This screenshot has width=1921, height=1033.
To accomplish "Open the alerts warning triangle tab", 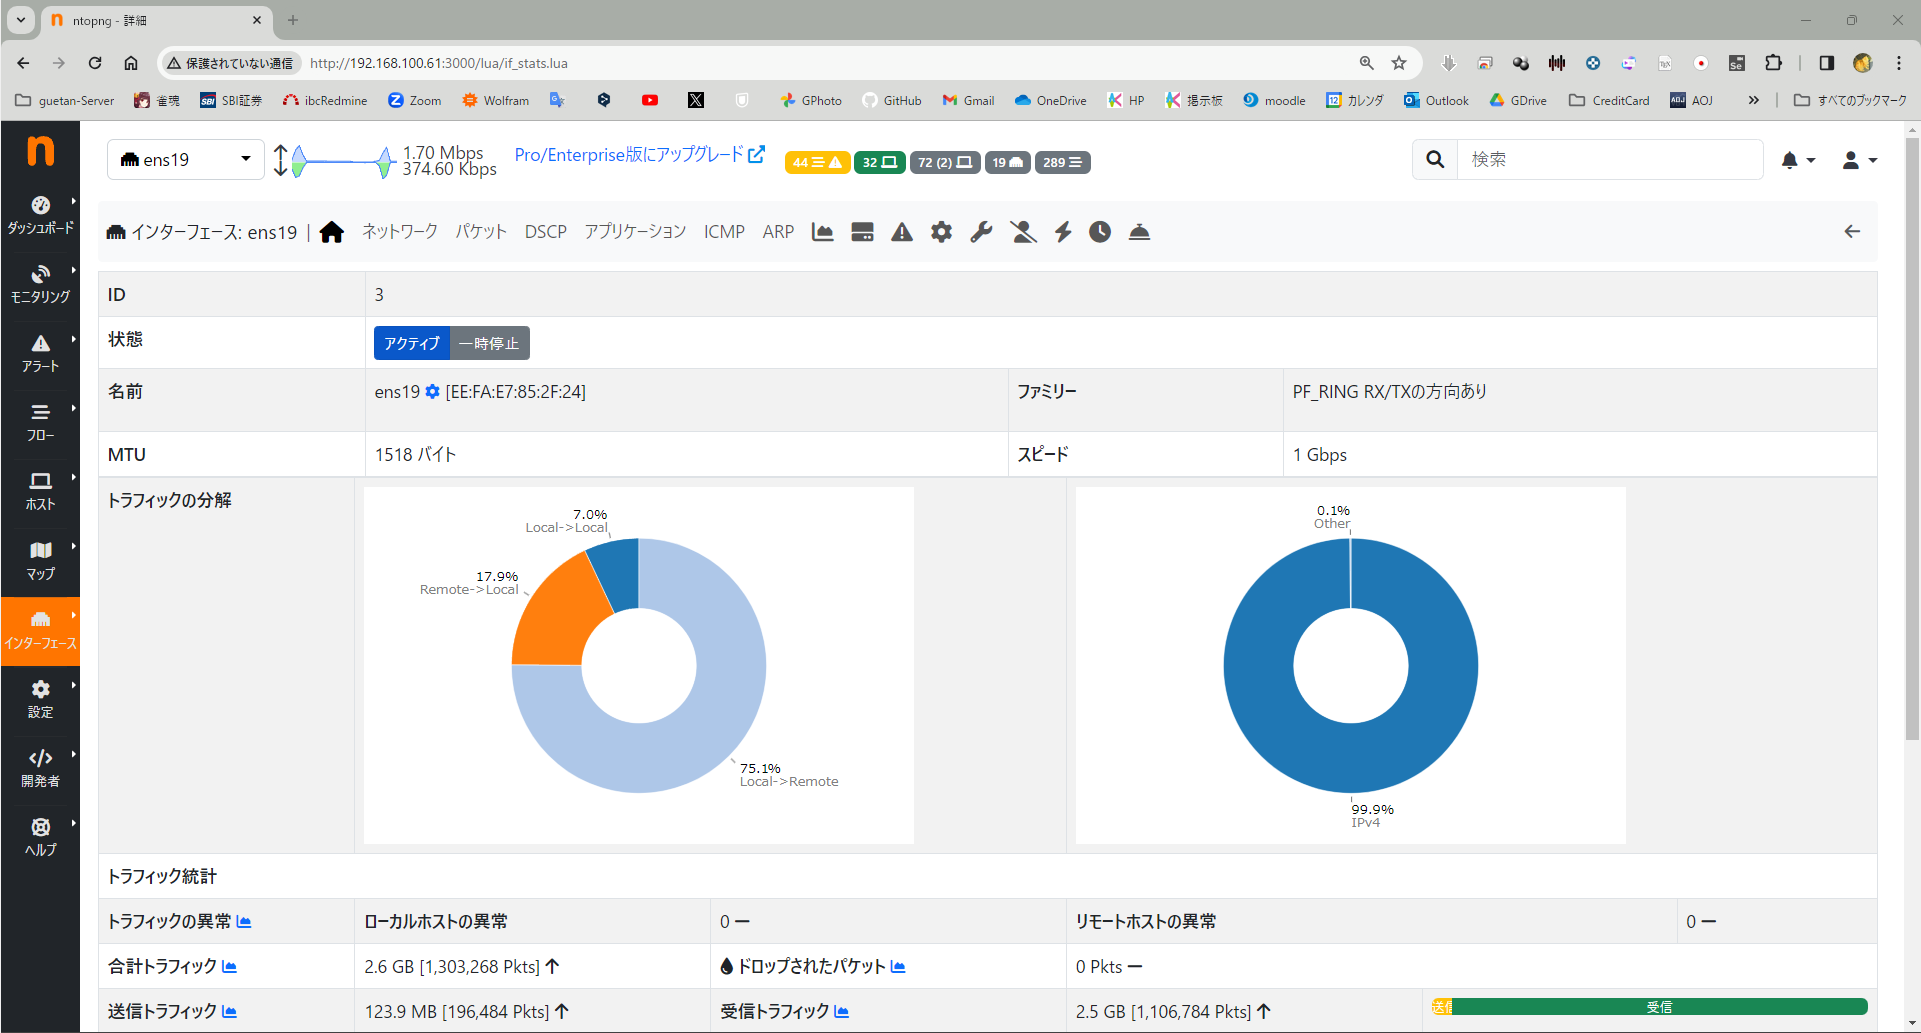I will [x=902, y=232].
